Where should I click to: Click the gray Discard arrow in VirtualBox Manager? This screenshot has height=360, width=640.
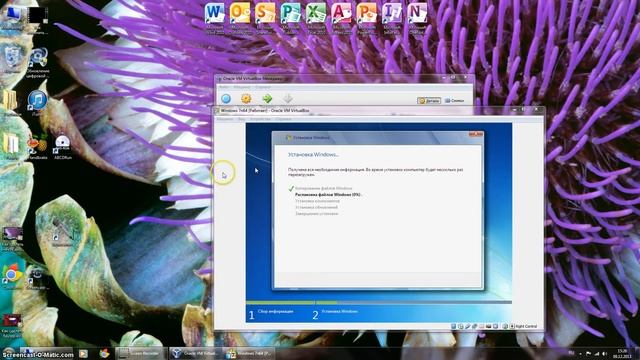(x=288, y=98)
